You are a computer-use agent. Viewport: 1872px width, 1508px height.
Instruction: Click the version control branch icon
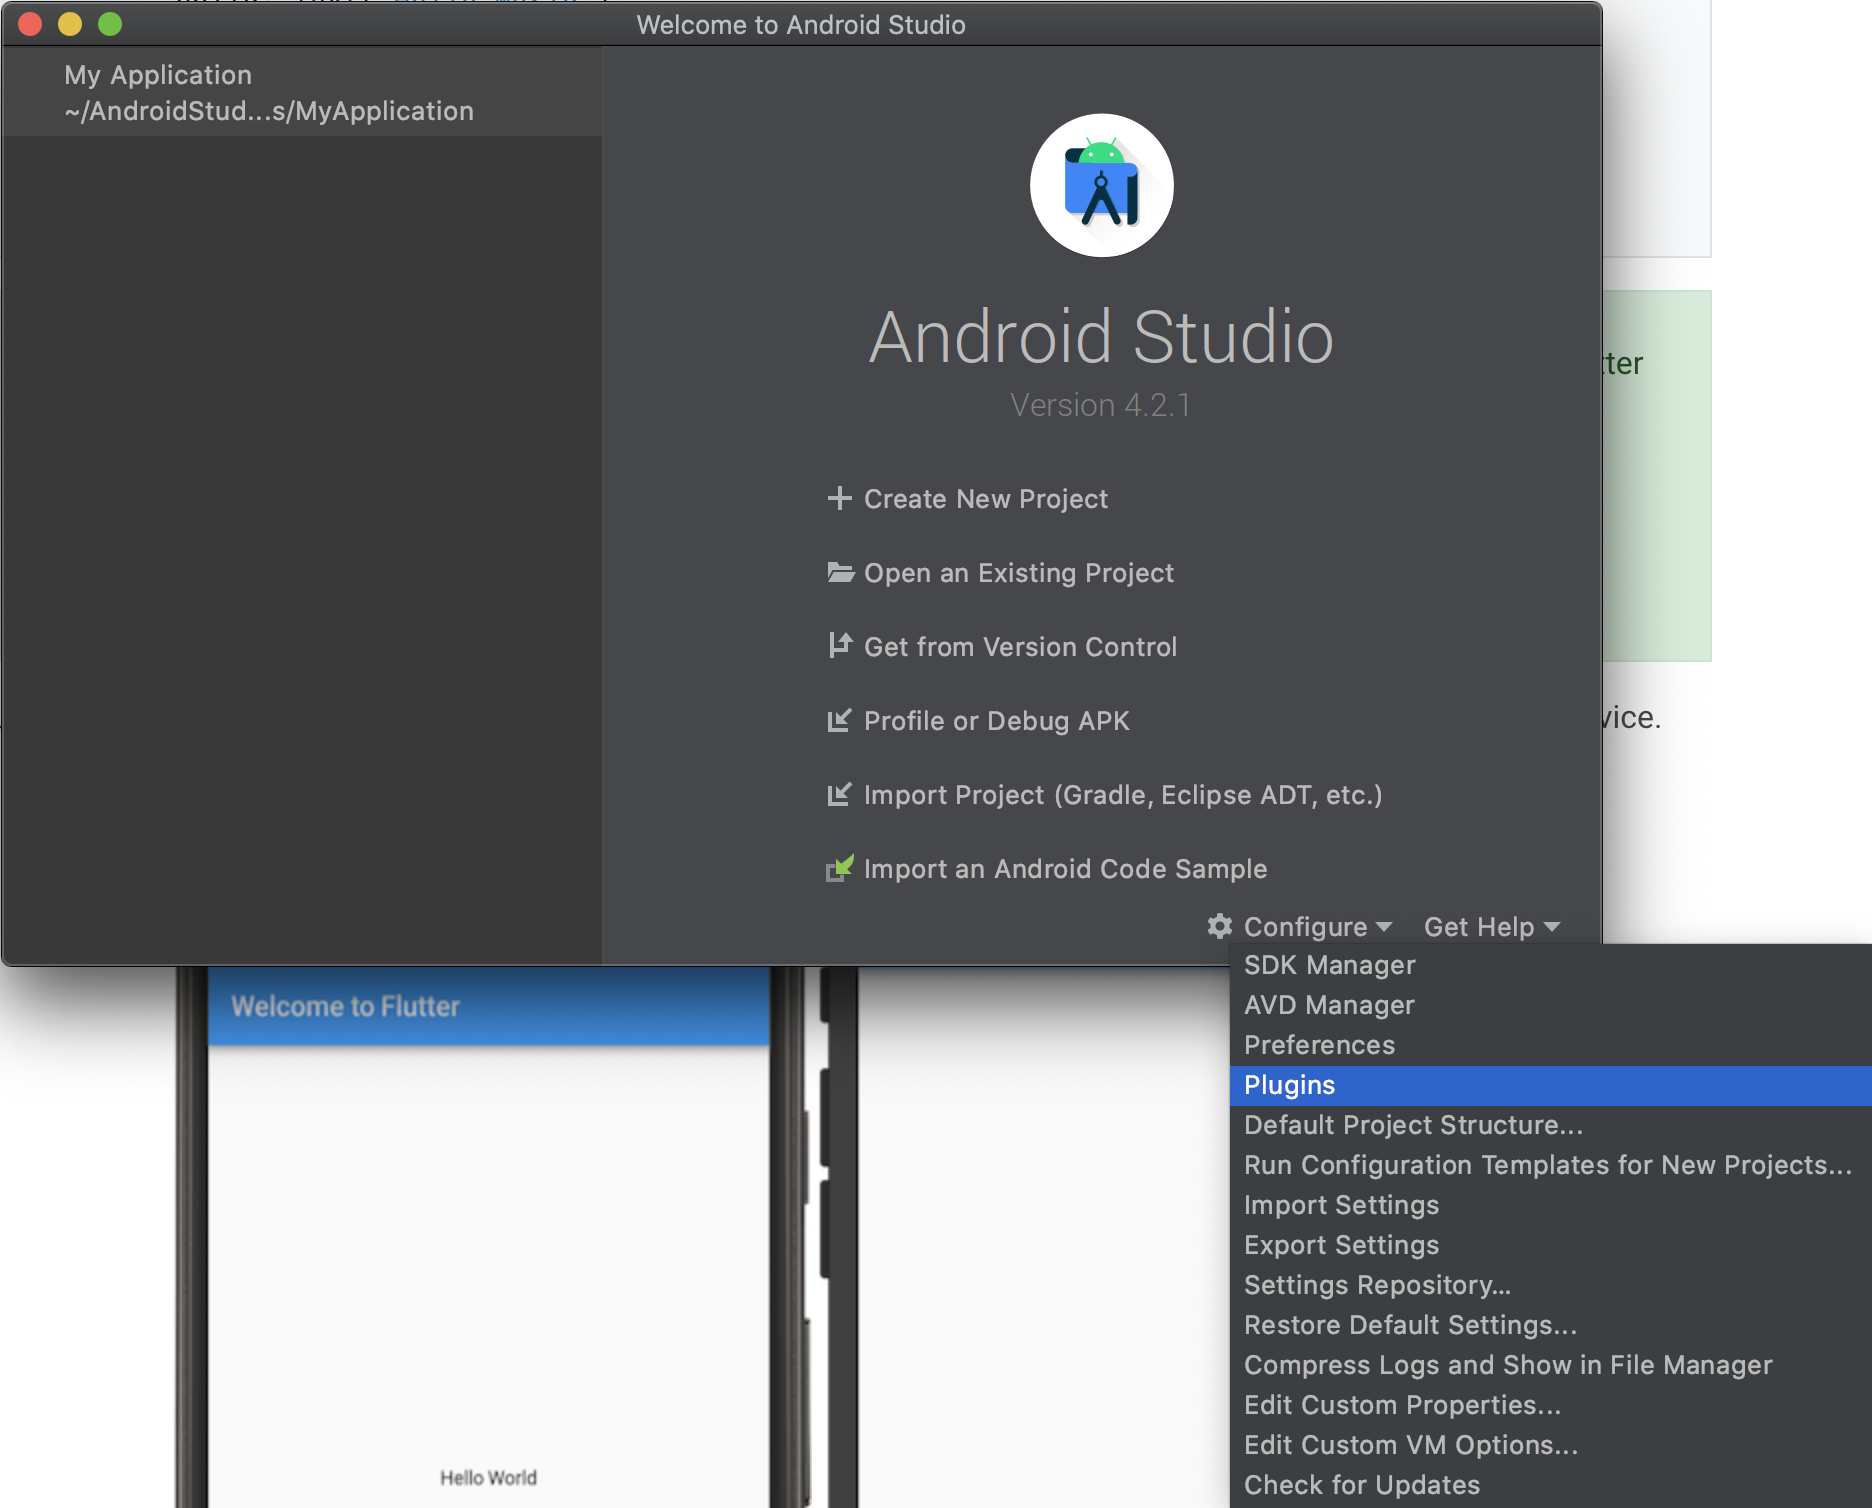click(840, 646)
